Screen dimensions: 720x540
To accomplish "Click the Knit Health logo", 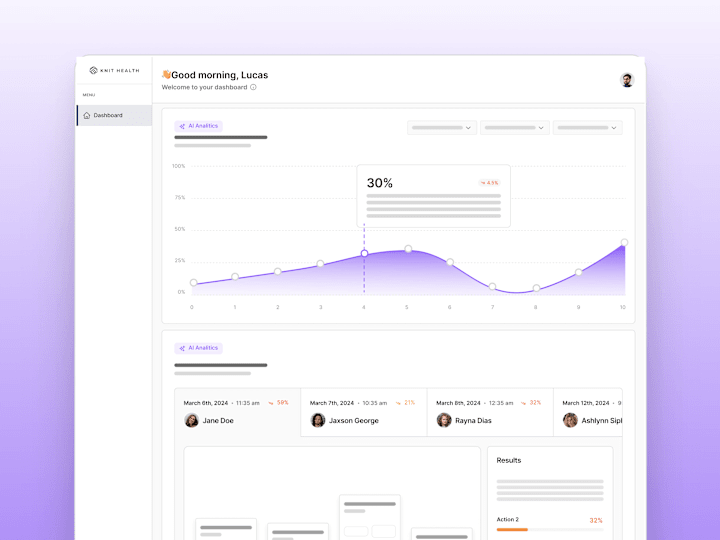I will pyautogui.click(x=114, y=70).
